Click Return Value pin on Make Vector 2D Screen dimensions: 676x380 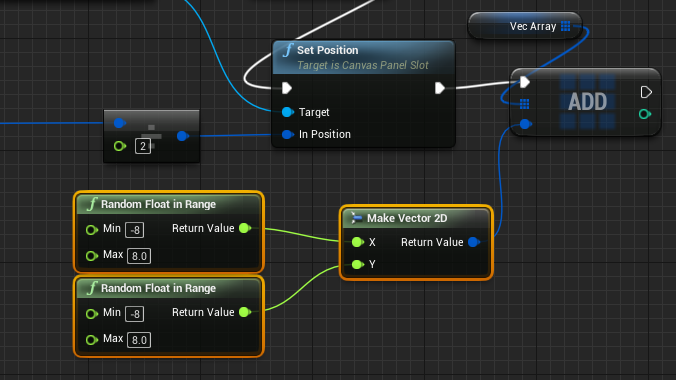[x=474, y=242]
